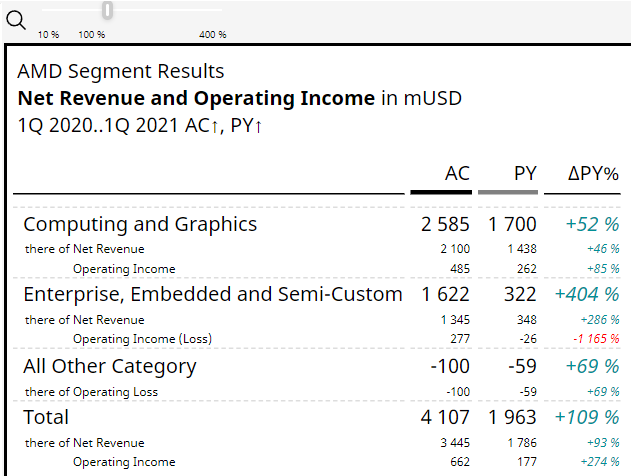
Task: Click the Total row label
Action: tap(46, 417)
